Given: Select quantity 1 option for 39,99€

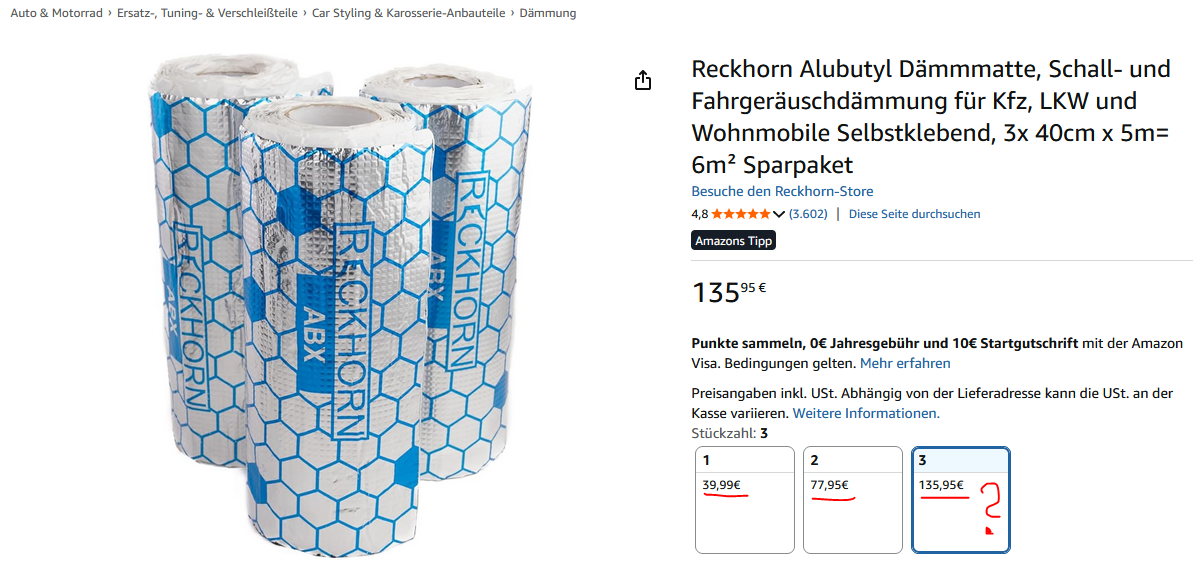Looking at the screenshot, I should click(x=744, y=499).
